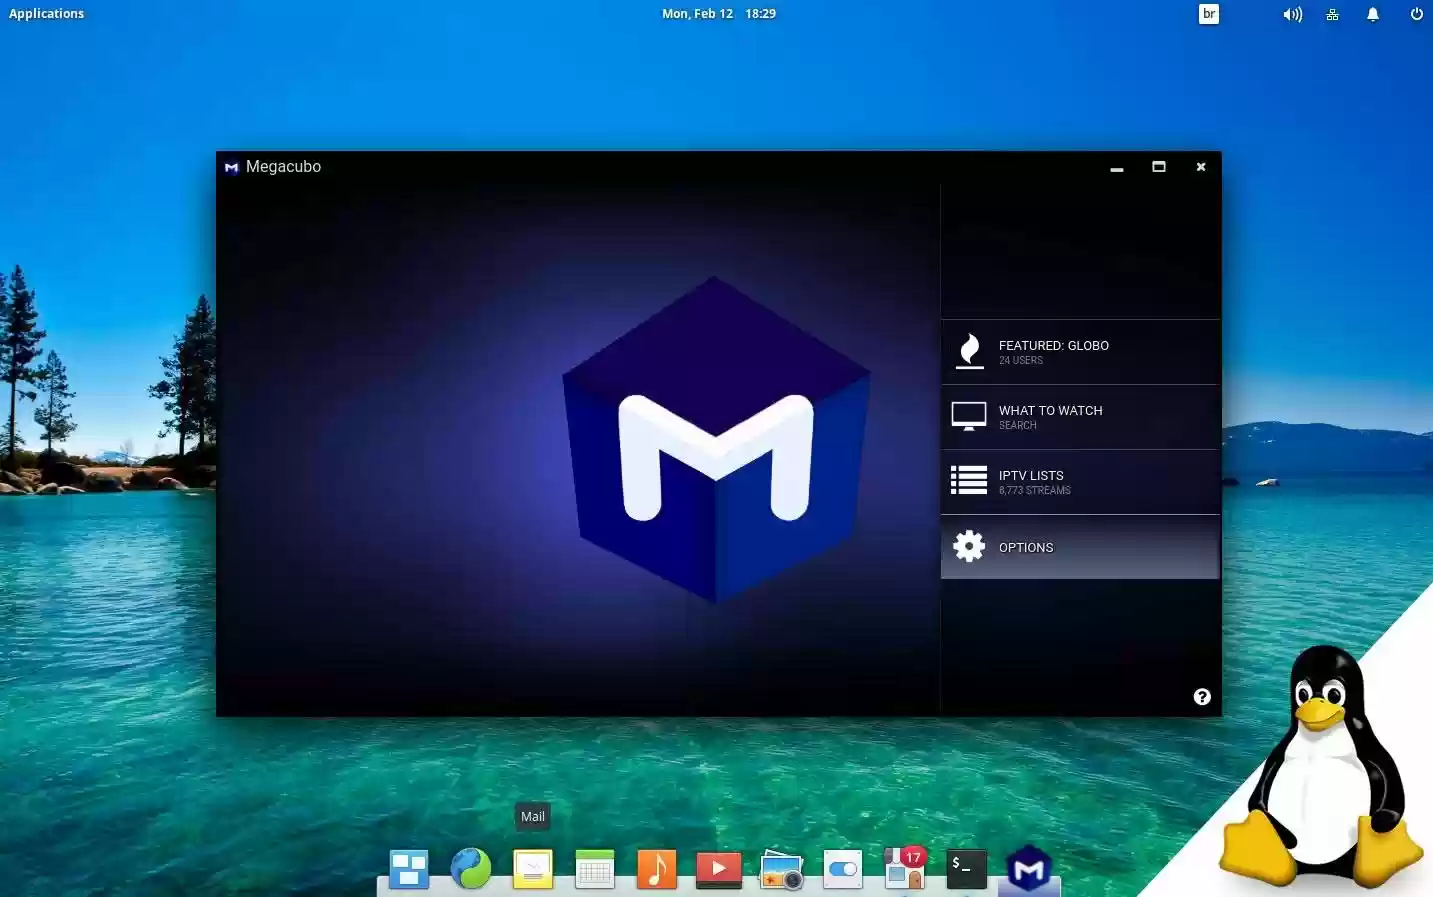The width and height of the screenshot is (1433, 897).
Task: Click the flame icon beside Featured Globo
Action: [x=968, y=351]
